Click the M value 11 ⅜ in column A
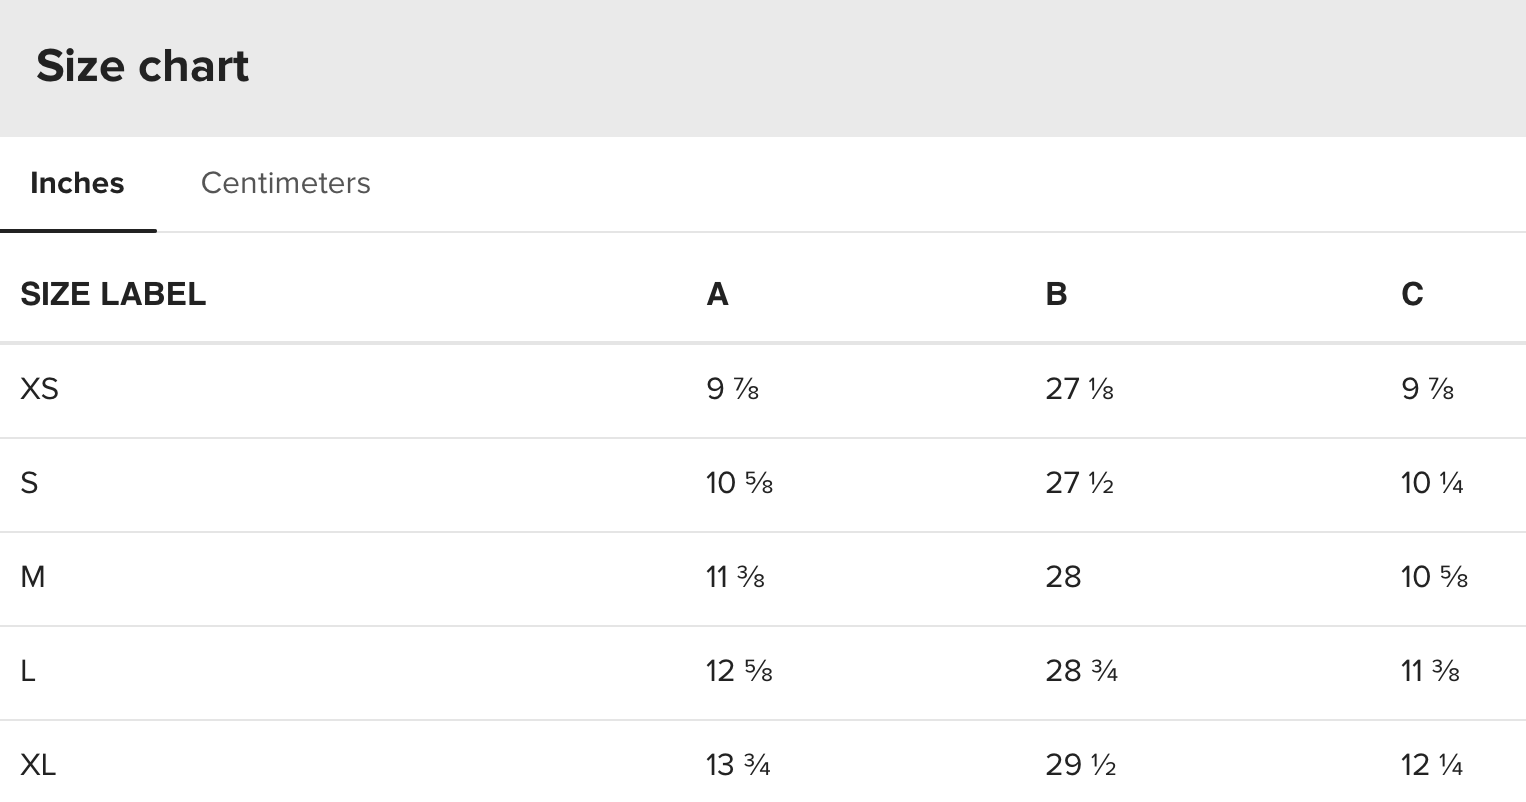The height and width of the screenshot is (802, 1526). pyautogui.click(x=735, y=577)
